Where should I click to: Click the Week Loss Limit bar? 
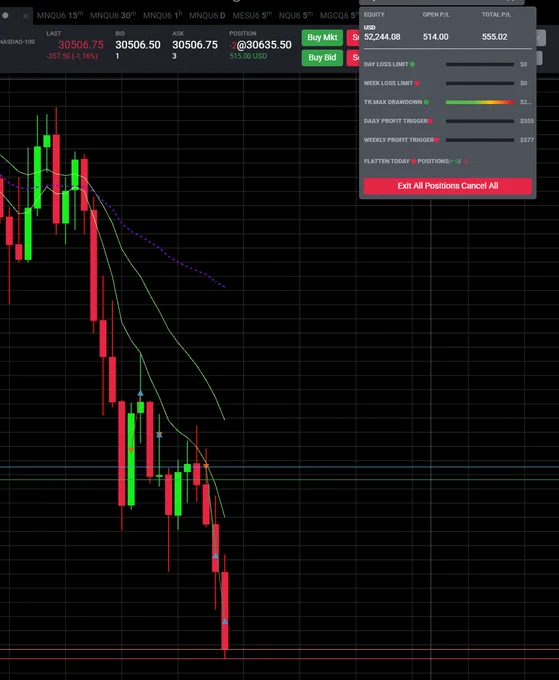[x=480, y=83]
